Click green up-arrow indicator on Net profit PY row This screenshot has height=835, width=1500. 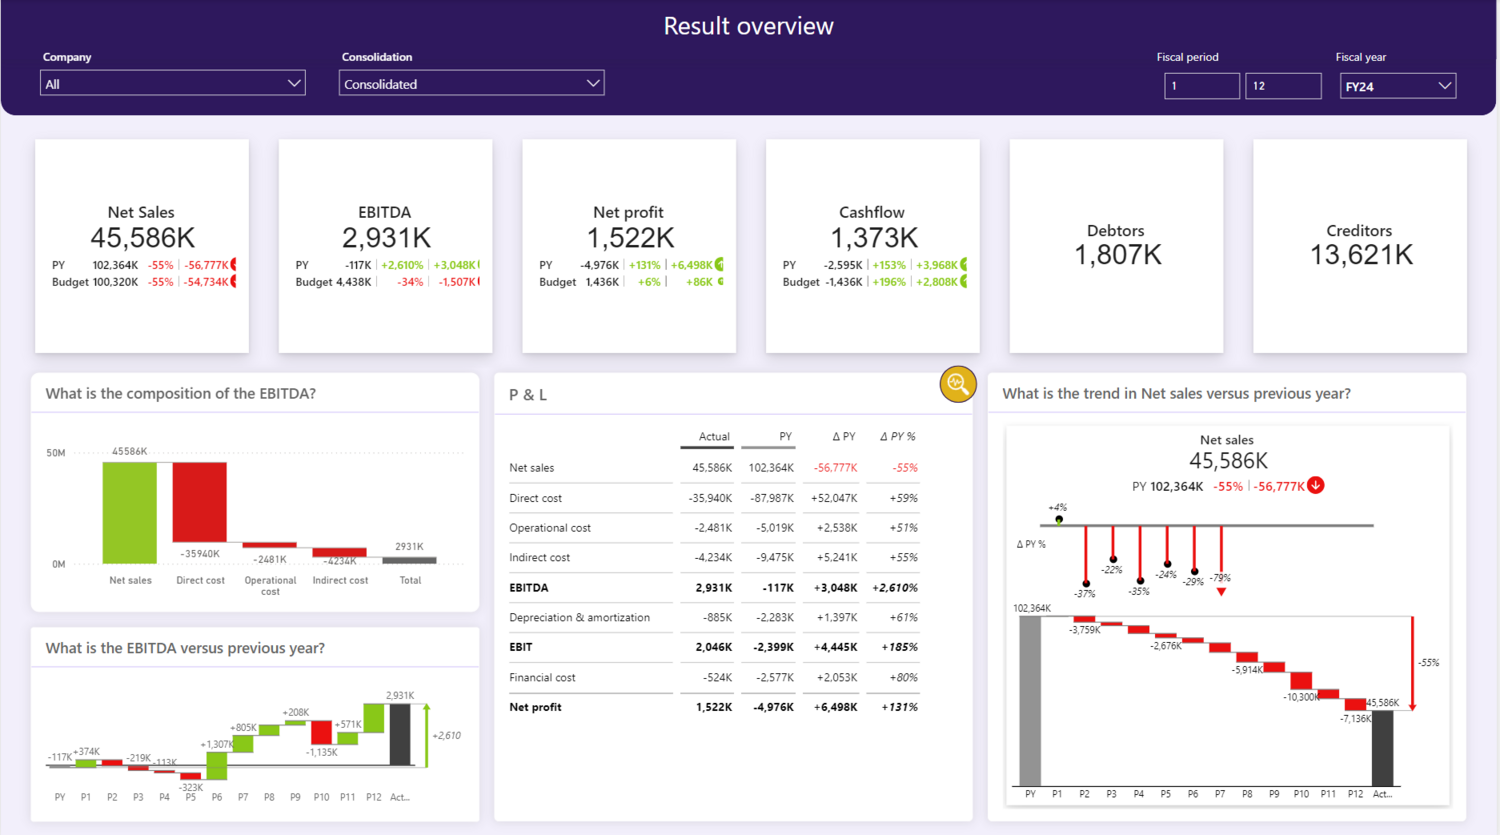point(719,265)
